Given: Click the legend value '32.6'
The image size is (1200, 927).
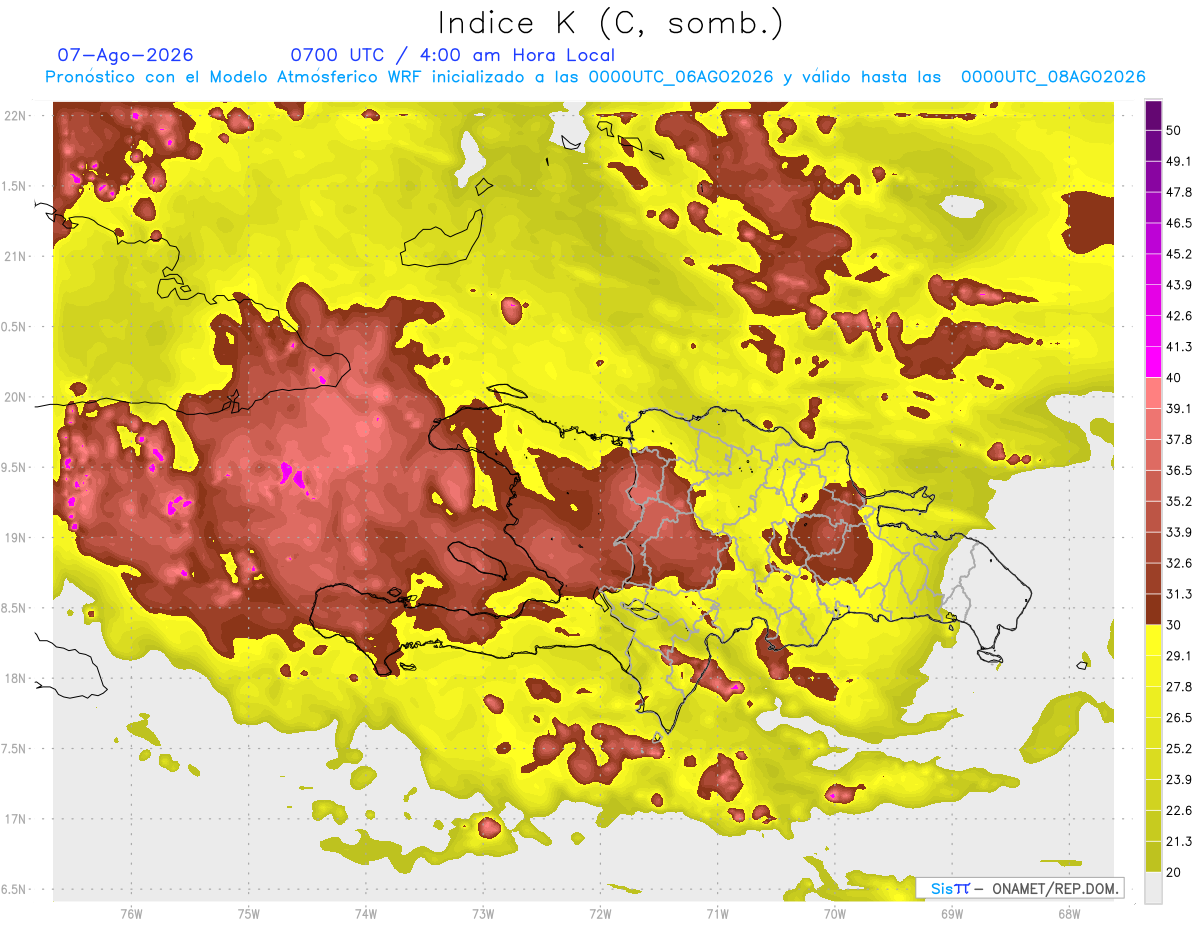Looking at the screenshot, I should [1179, 563].
